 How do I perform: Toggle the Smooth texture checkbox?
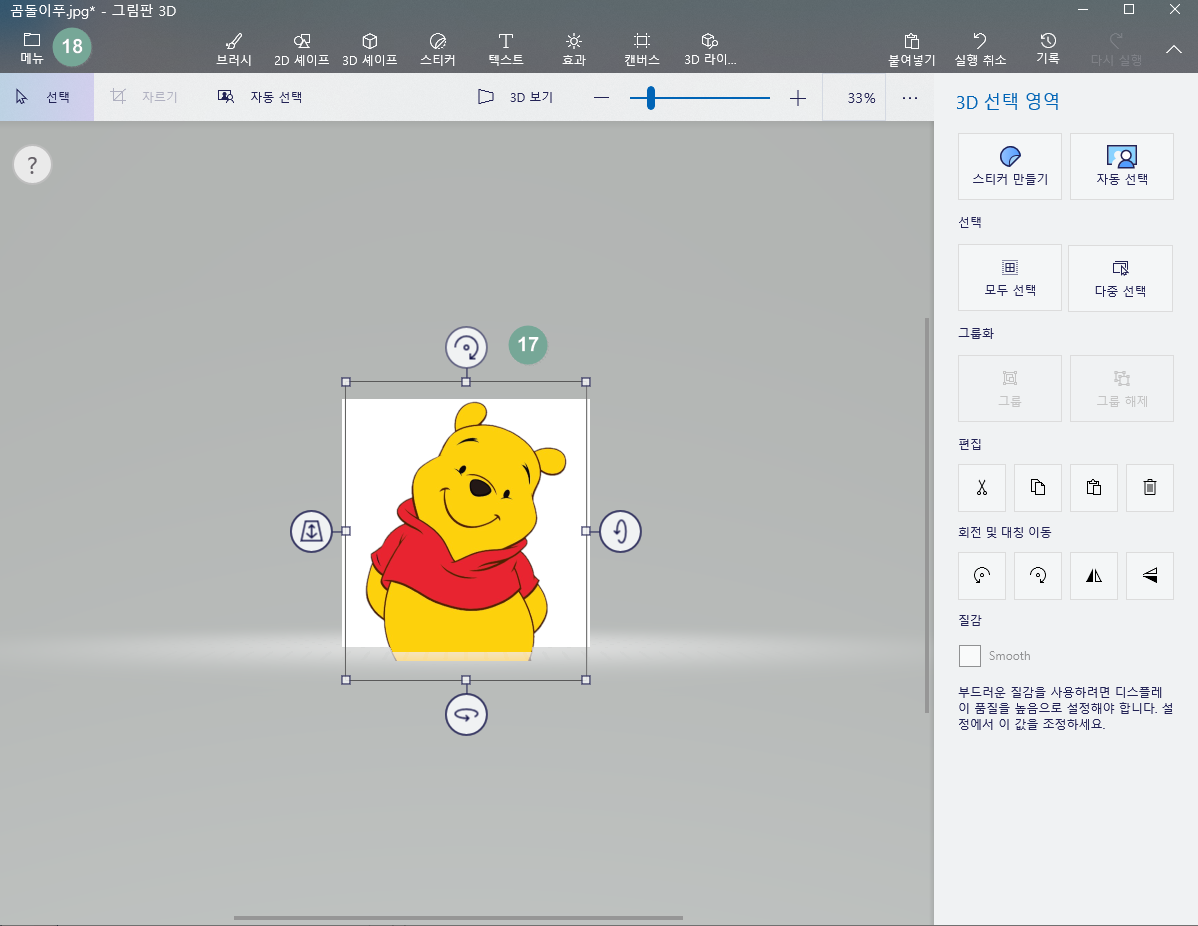[x=970, y=656]
